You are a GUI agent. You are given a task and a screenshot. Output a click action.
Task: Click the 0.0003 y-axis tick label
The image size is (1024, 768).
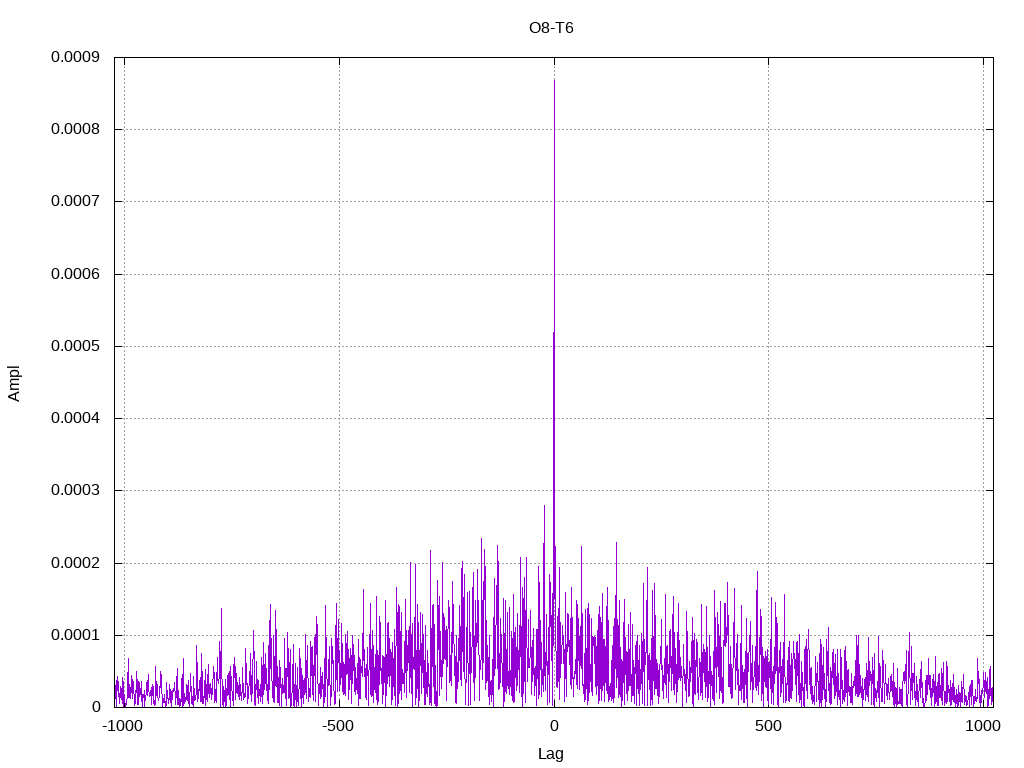coord(75,490)
